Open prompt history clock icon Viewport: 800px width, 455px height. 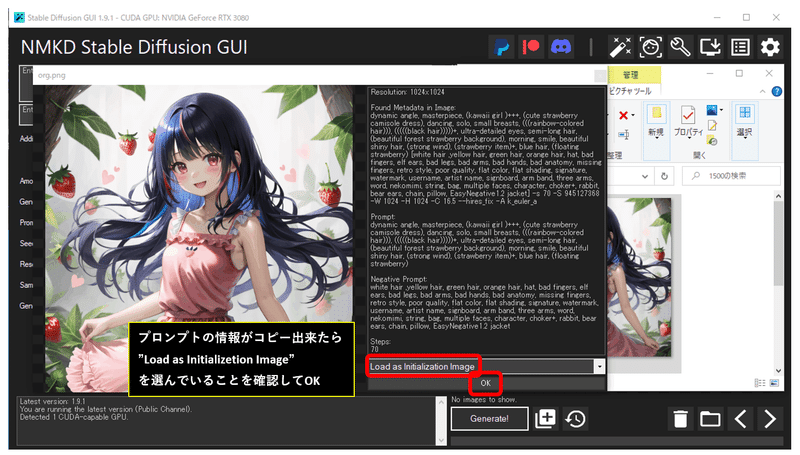(576, 419)
